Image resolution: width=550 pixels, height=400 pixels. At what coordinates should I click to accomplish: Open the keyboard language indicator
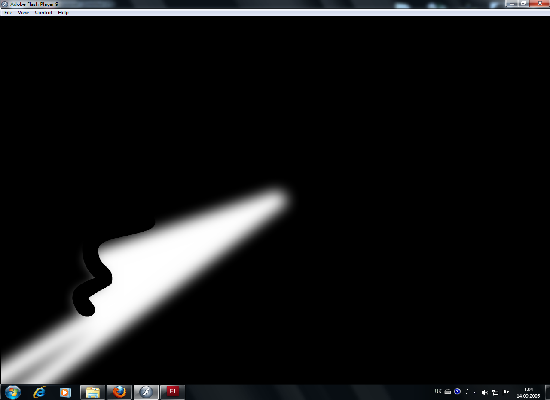438,391
